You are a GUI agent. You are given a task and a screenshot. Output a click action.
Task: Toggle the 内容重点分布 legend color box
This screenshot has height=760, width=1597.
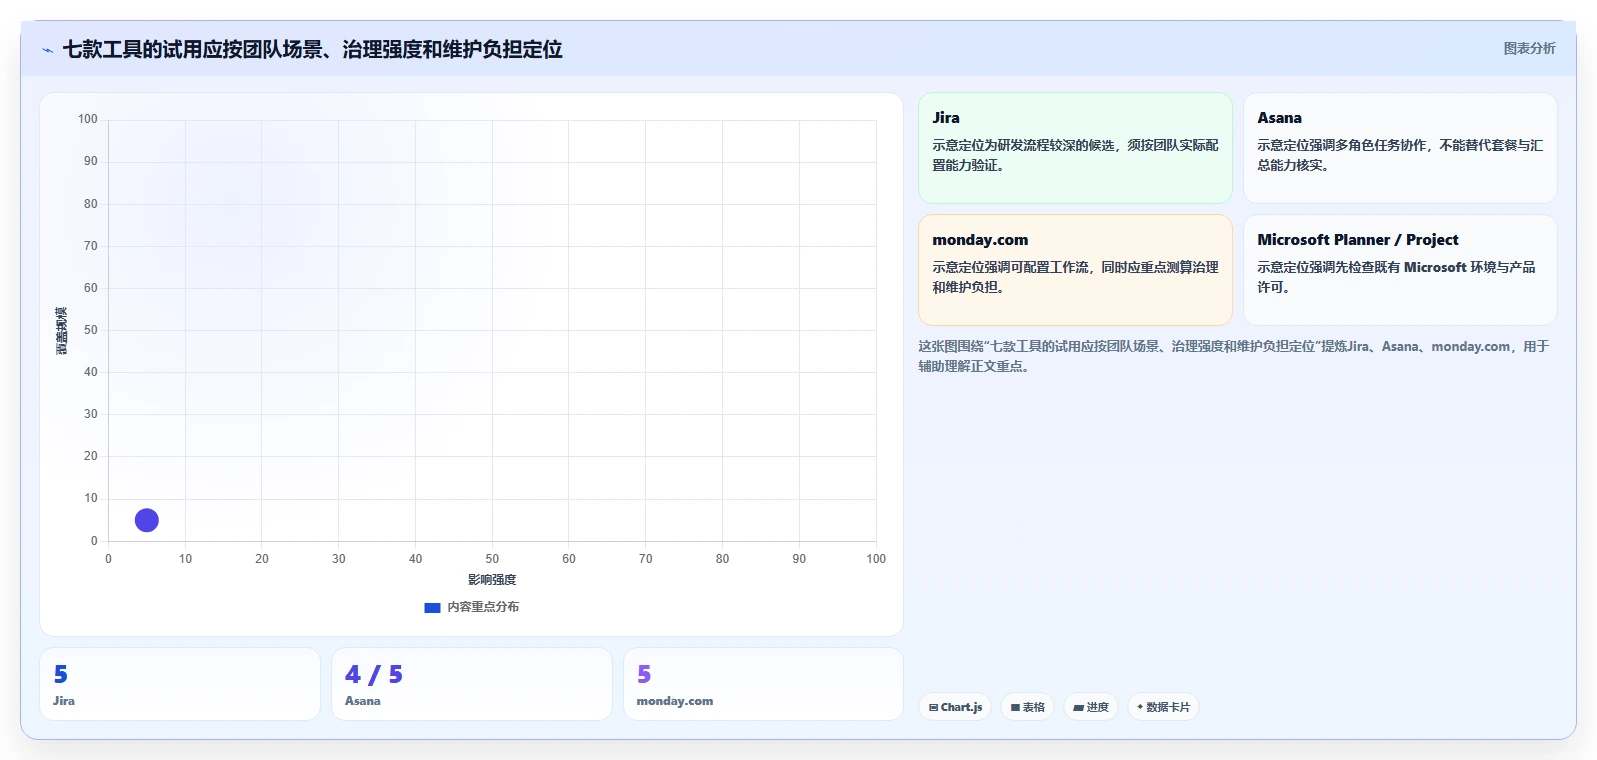click(432, 607)
